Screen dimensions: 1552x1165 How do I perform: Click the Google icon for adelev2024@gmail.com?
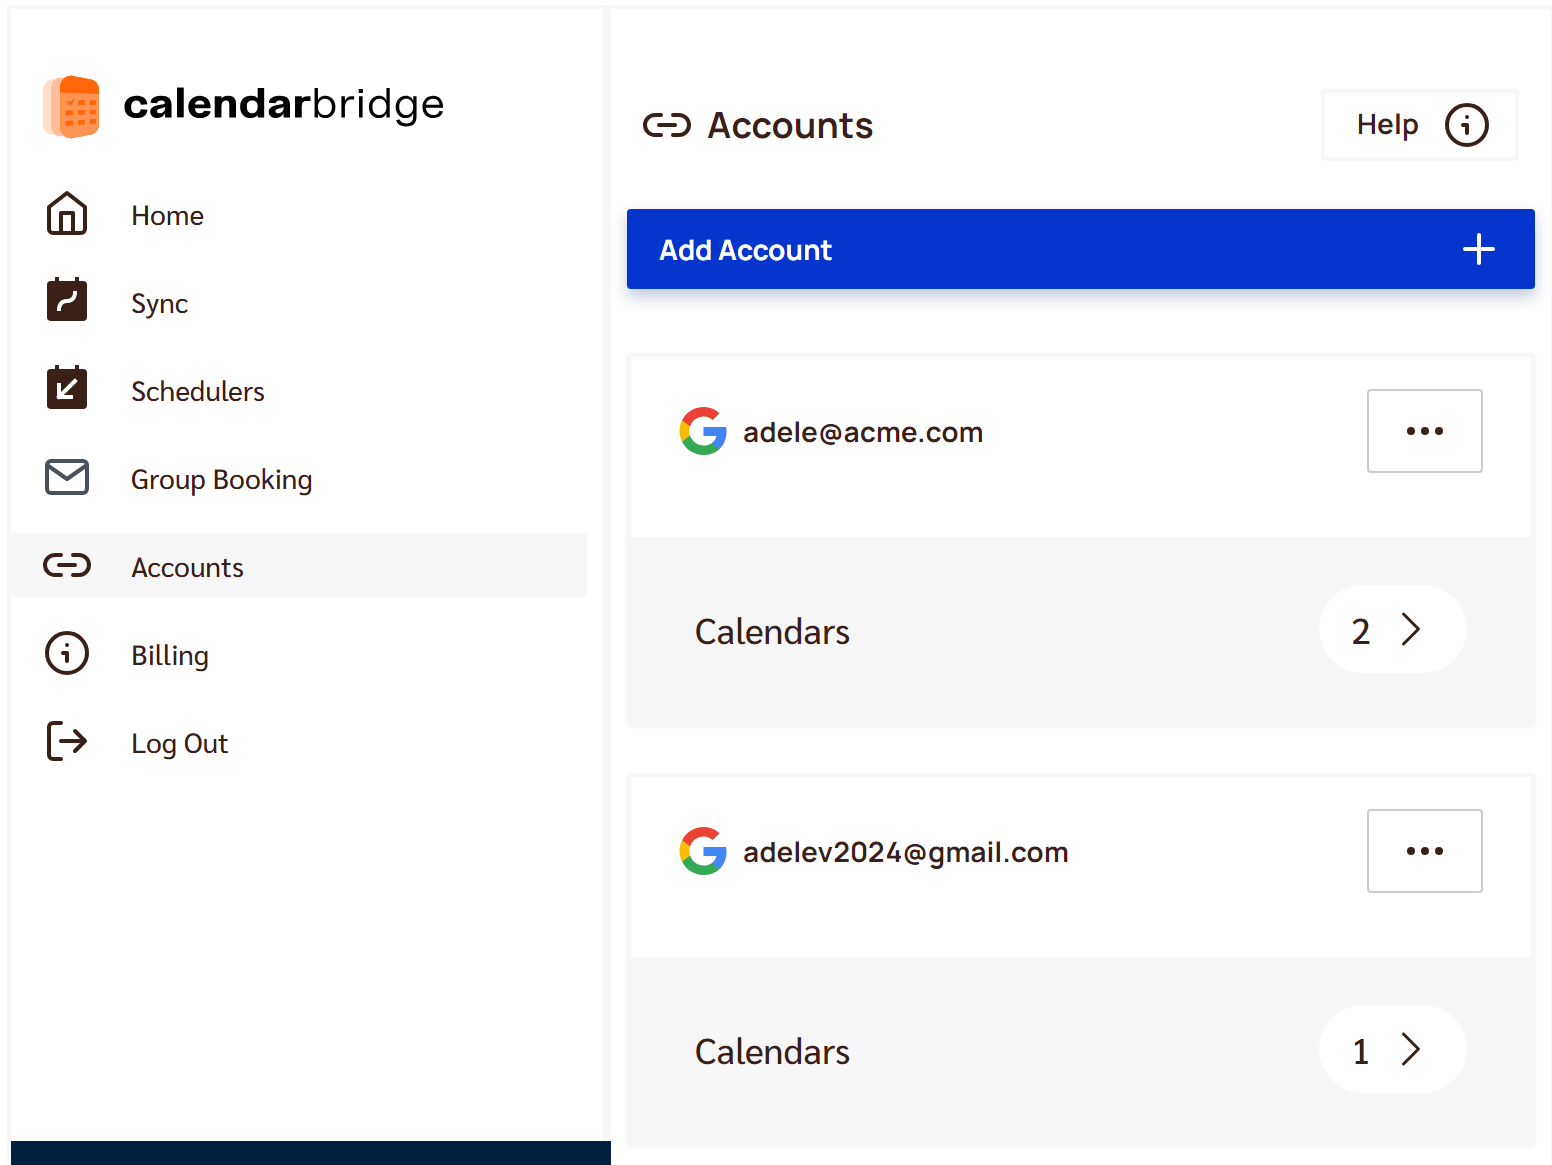point(703,851)
